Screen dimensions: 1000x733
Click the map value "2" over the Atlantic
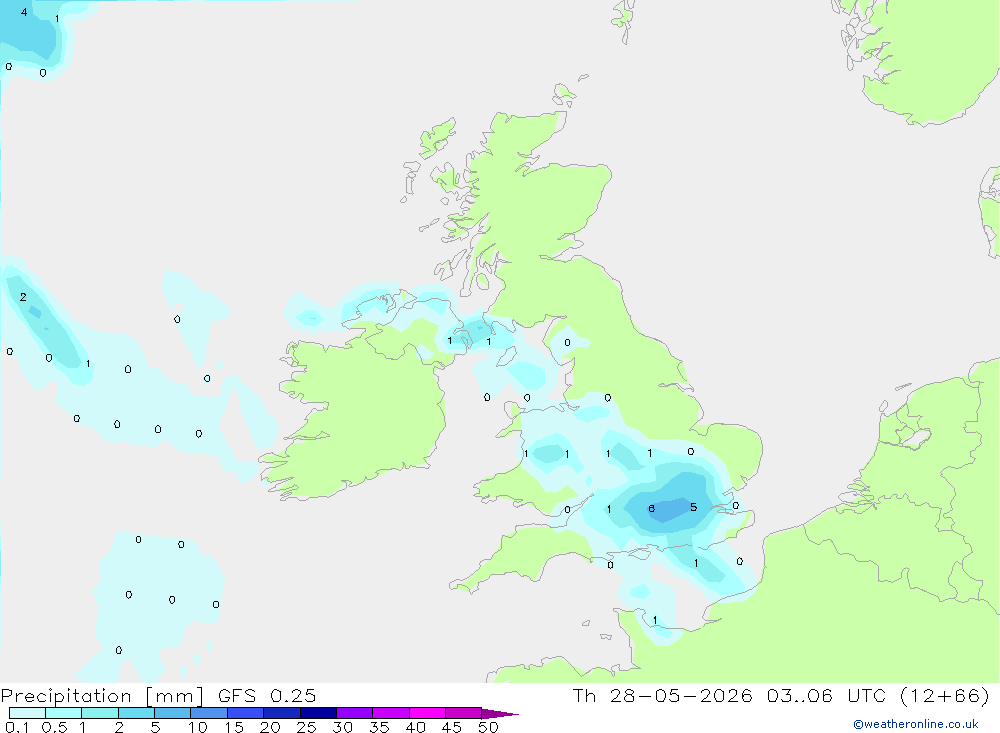23,297
